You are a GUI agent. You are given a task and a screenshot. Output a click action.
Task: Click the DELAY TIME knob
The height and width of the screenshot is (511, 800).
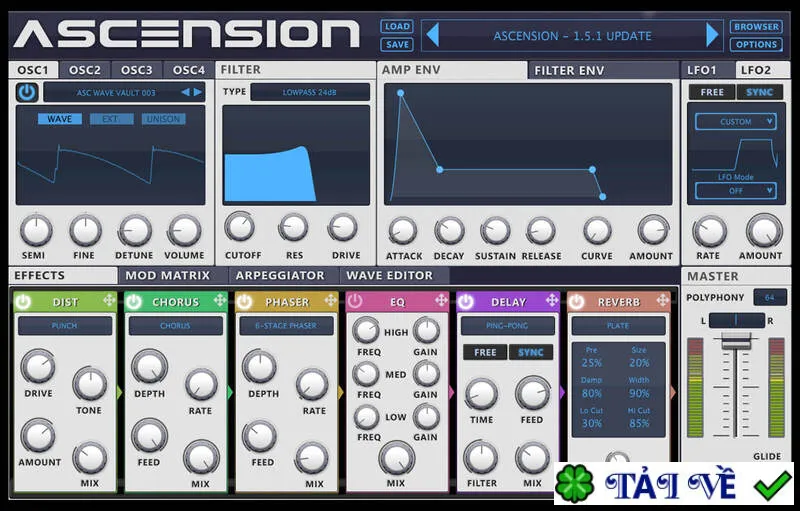point(481,394)
